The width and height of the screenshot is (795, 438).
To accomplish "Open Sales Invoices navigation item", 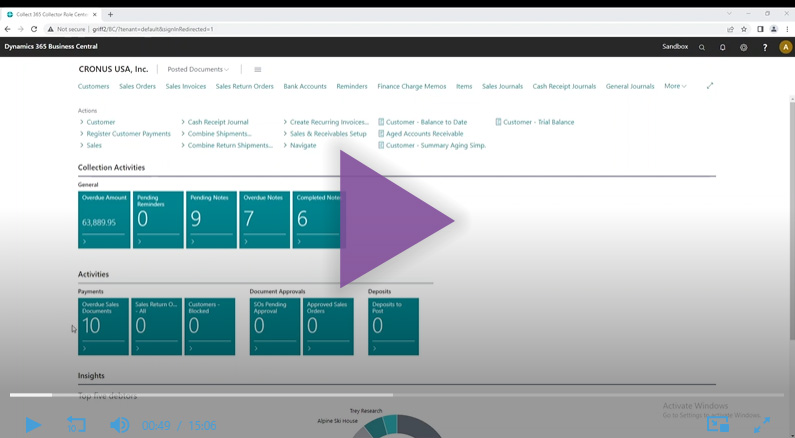I will click(186, 86).
